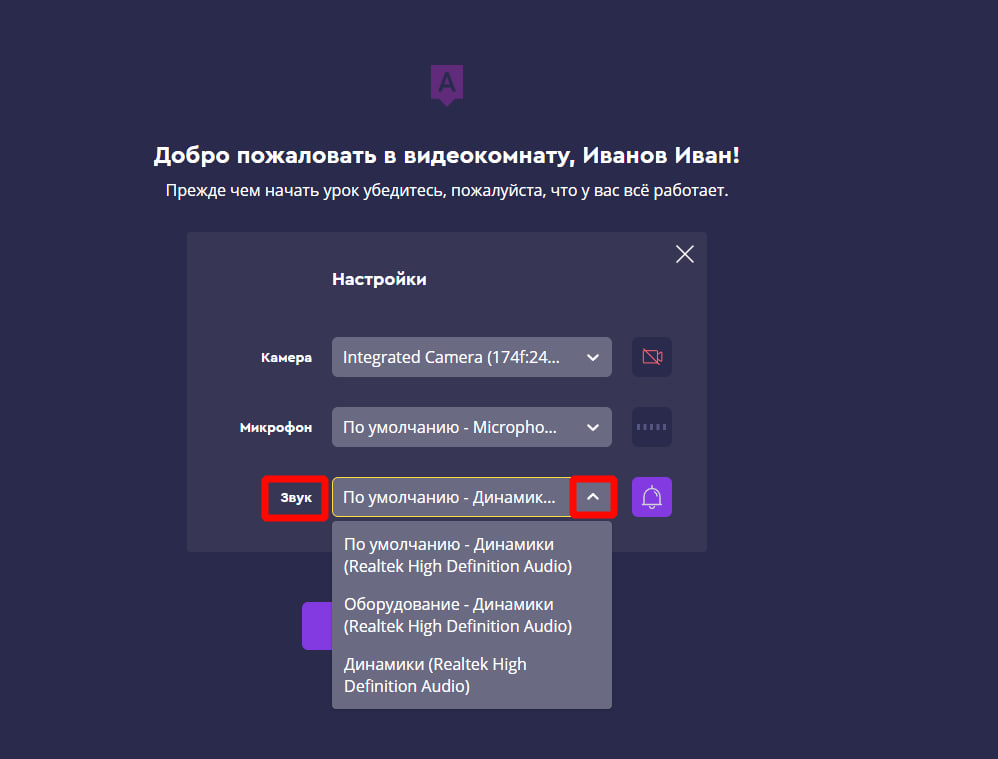Choose Оборудование - Динамики option
This screenshot has width=998, height=759.
pyautogui.click(x=472, y=615)
